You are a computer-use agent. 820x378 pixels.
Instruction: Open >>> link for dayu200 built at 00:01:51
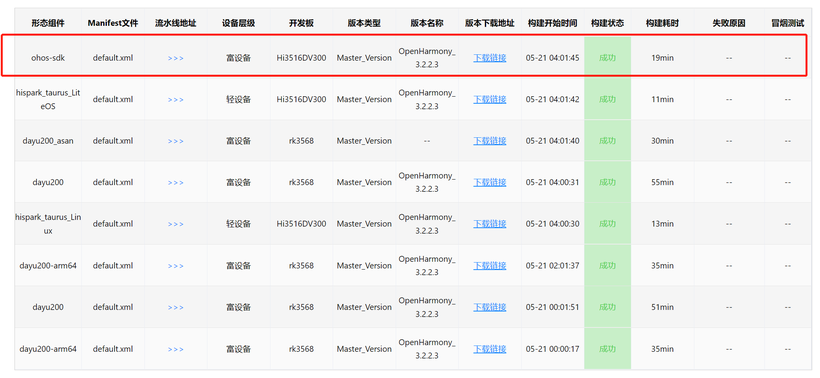tap(176, 307)
